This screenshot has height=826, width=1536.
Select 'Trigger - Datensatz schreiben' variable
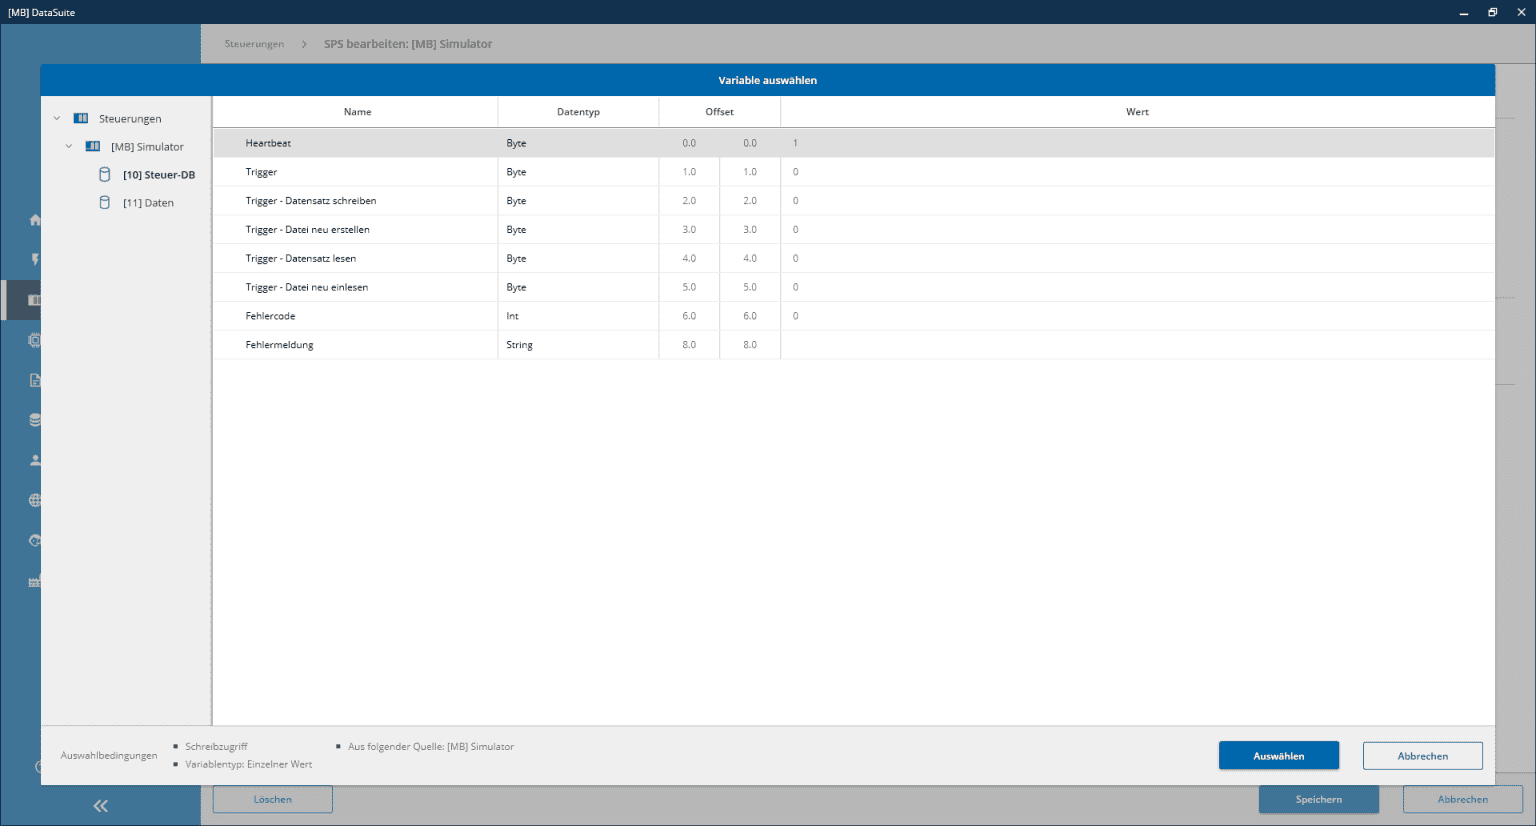[854, 201]
